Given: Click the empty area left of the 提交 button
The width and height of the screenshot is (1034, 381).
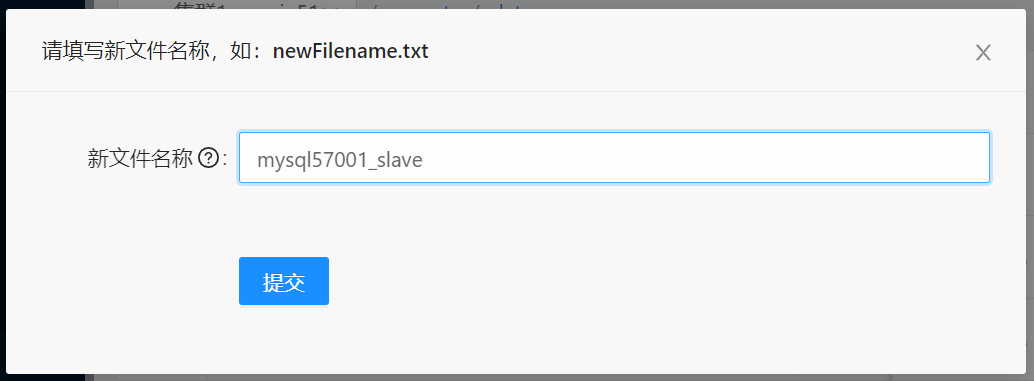Looking at the screenshot, I should coord(125,281).
